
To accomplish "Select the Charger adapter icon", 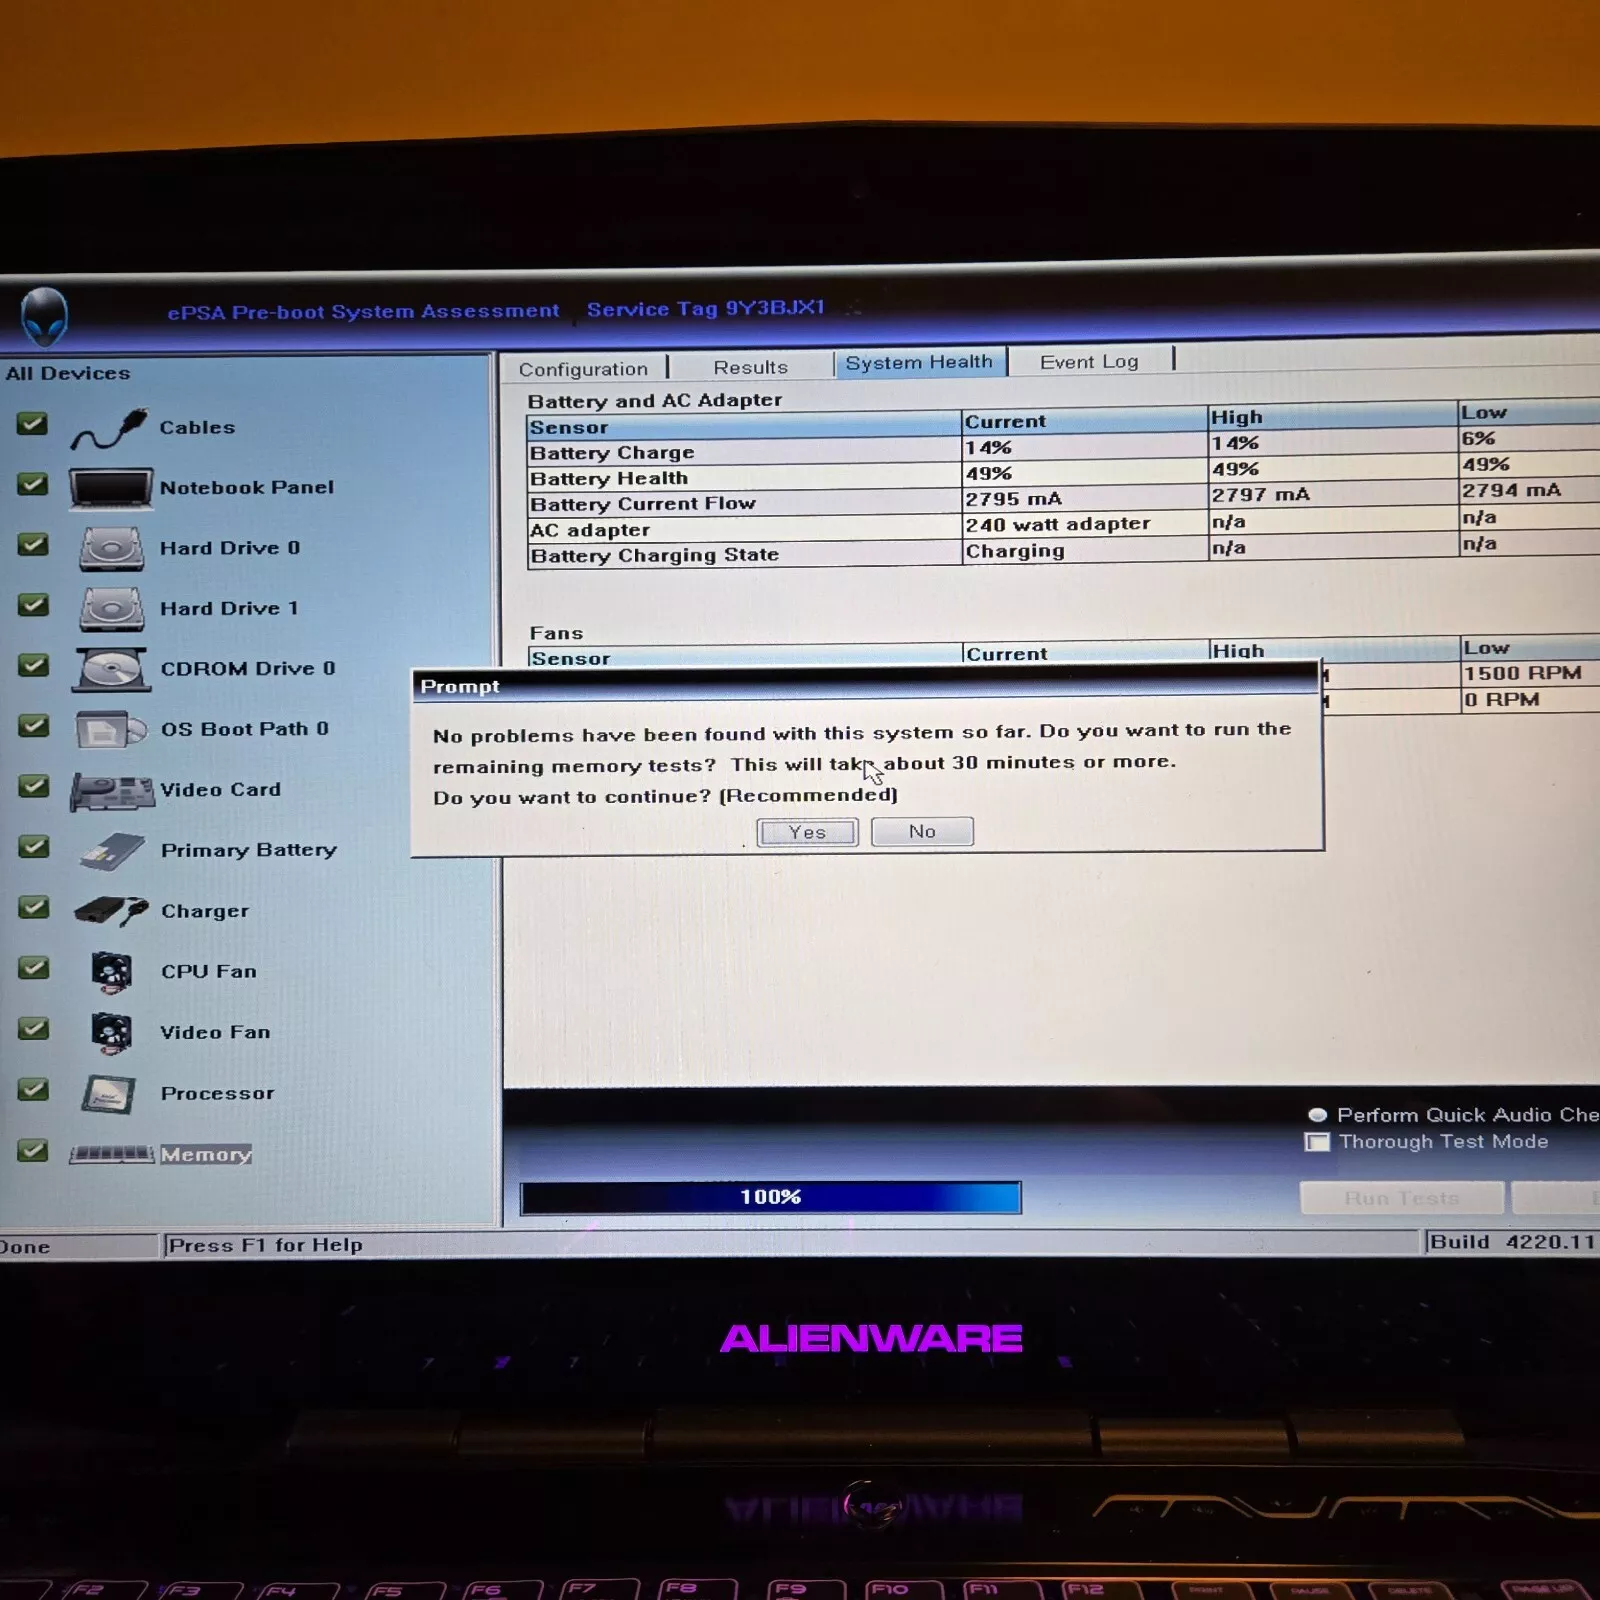I will [111, 911].
